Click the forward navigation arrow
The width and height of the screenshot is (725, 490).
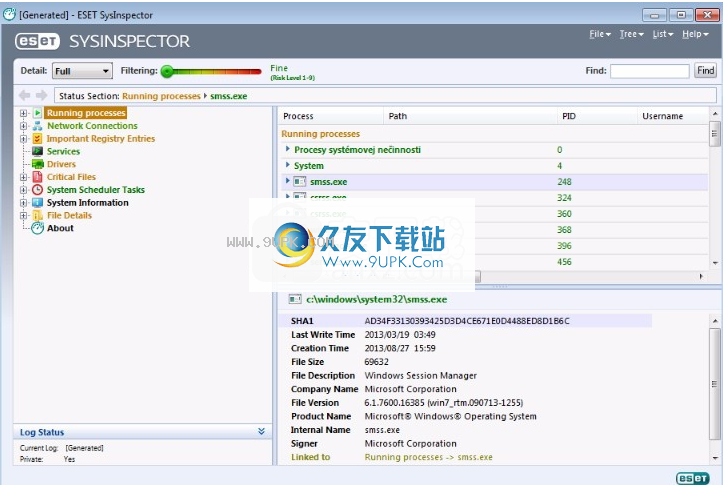pos(42,96)
